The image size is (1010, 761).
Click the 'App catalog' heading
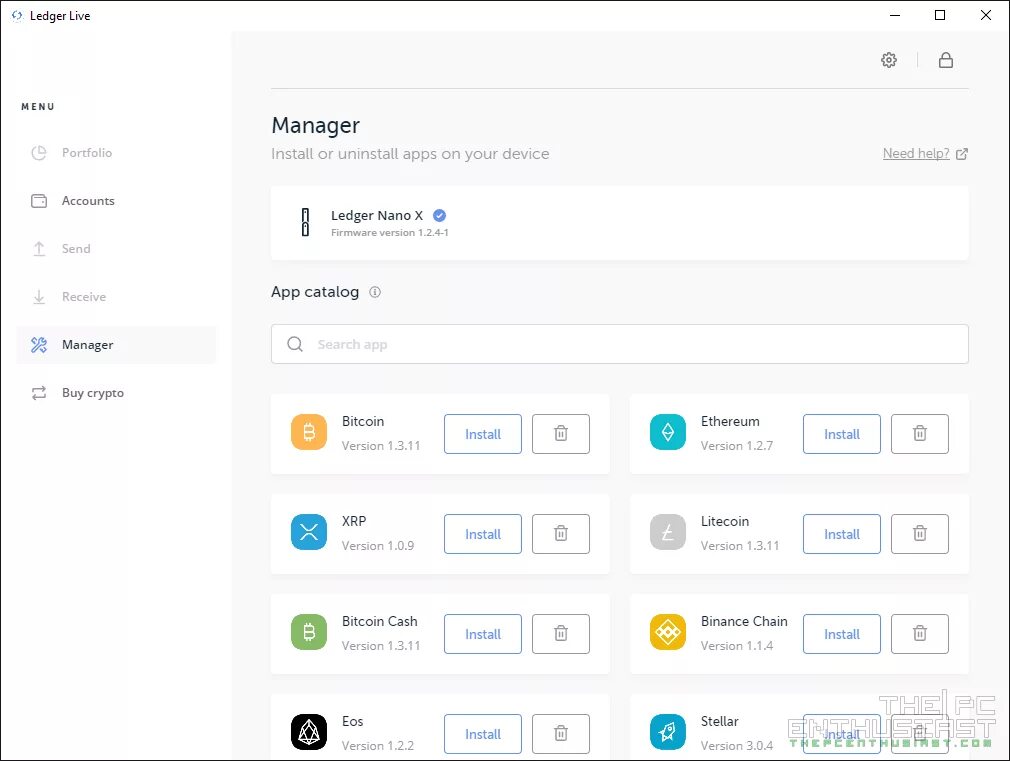click(x=315, y=292)
